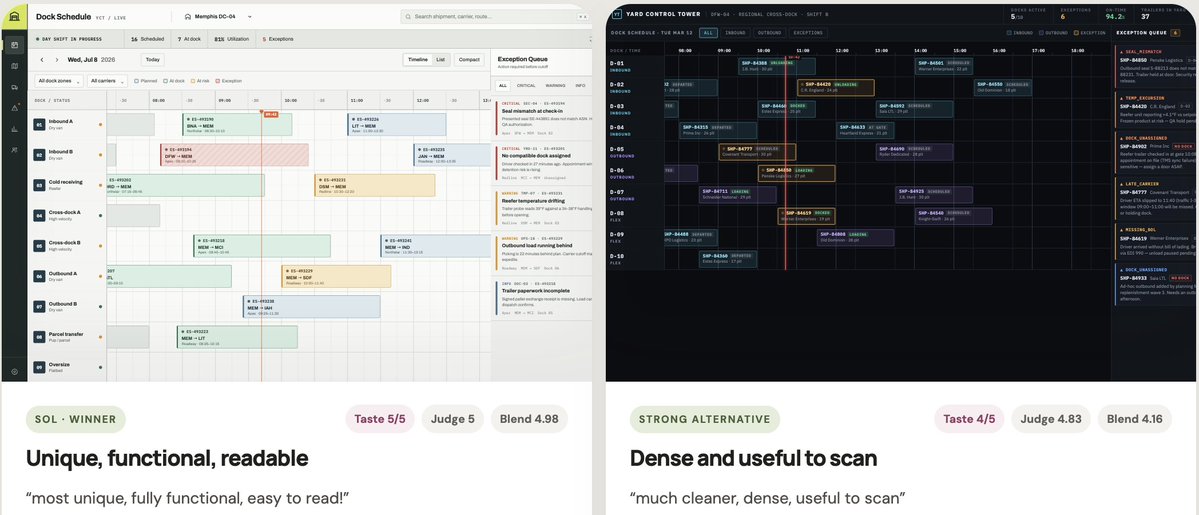
Task: Select the Inbound tab in Yard Control Tower
Action: [x=735, y=33]
